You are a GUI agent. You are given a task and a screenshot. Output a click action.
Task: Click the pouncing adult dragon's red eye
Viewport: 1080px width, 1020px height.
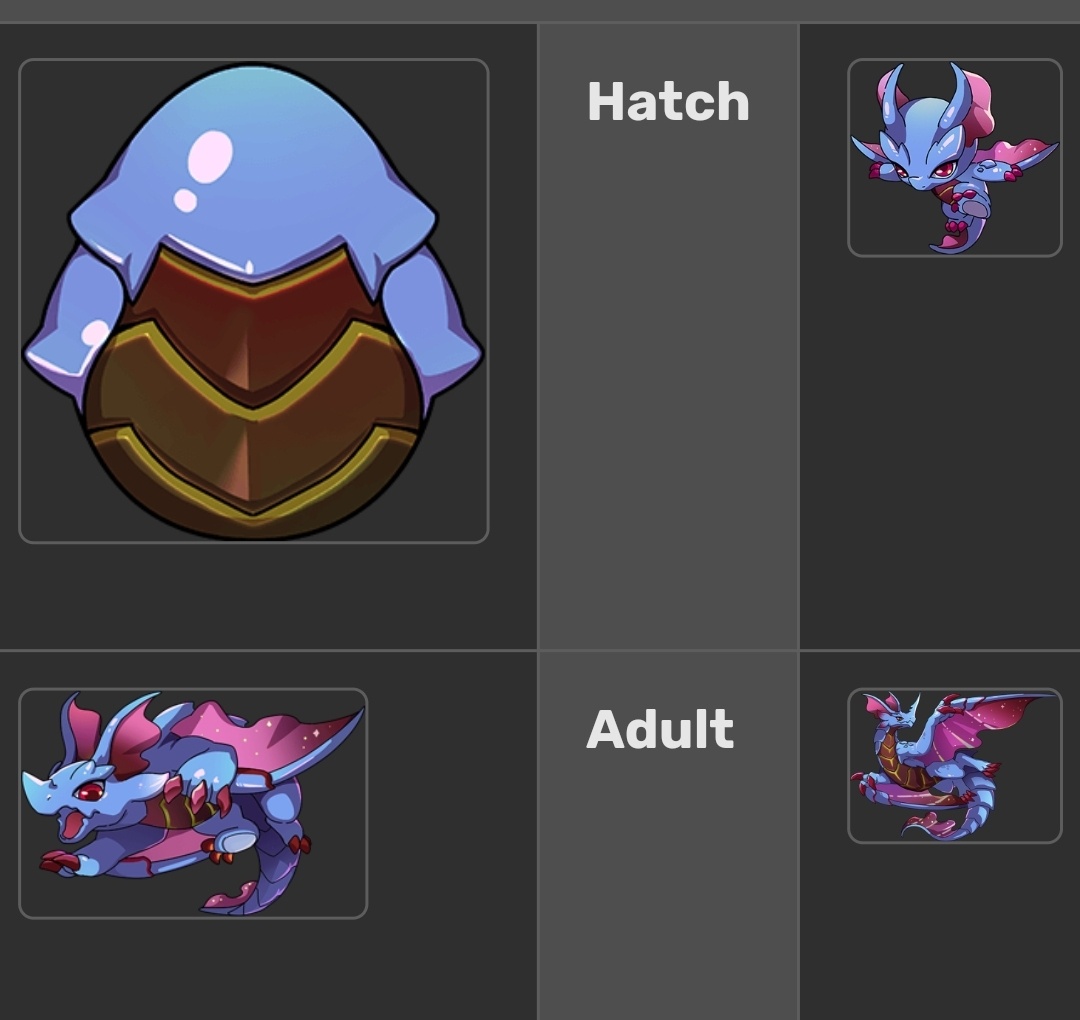pos(90,791)
